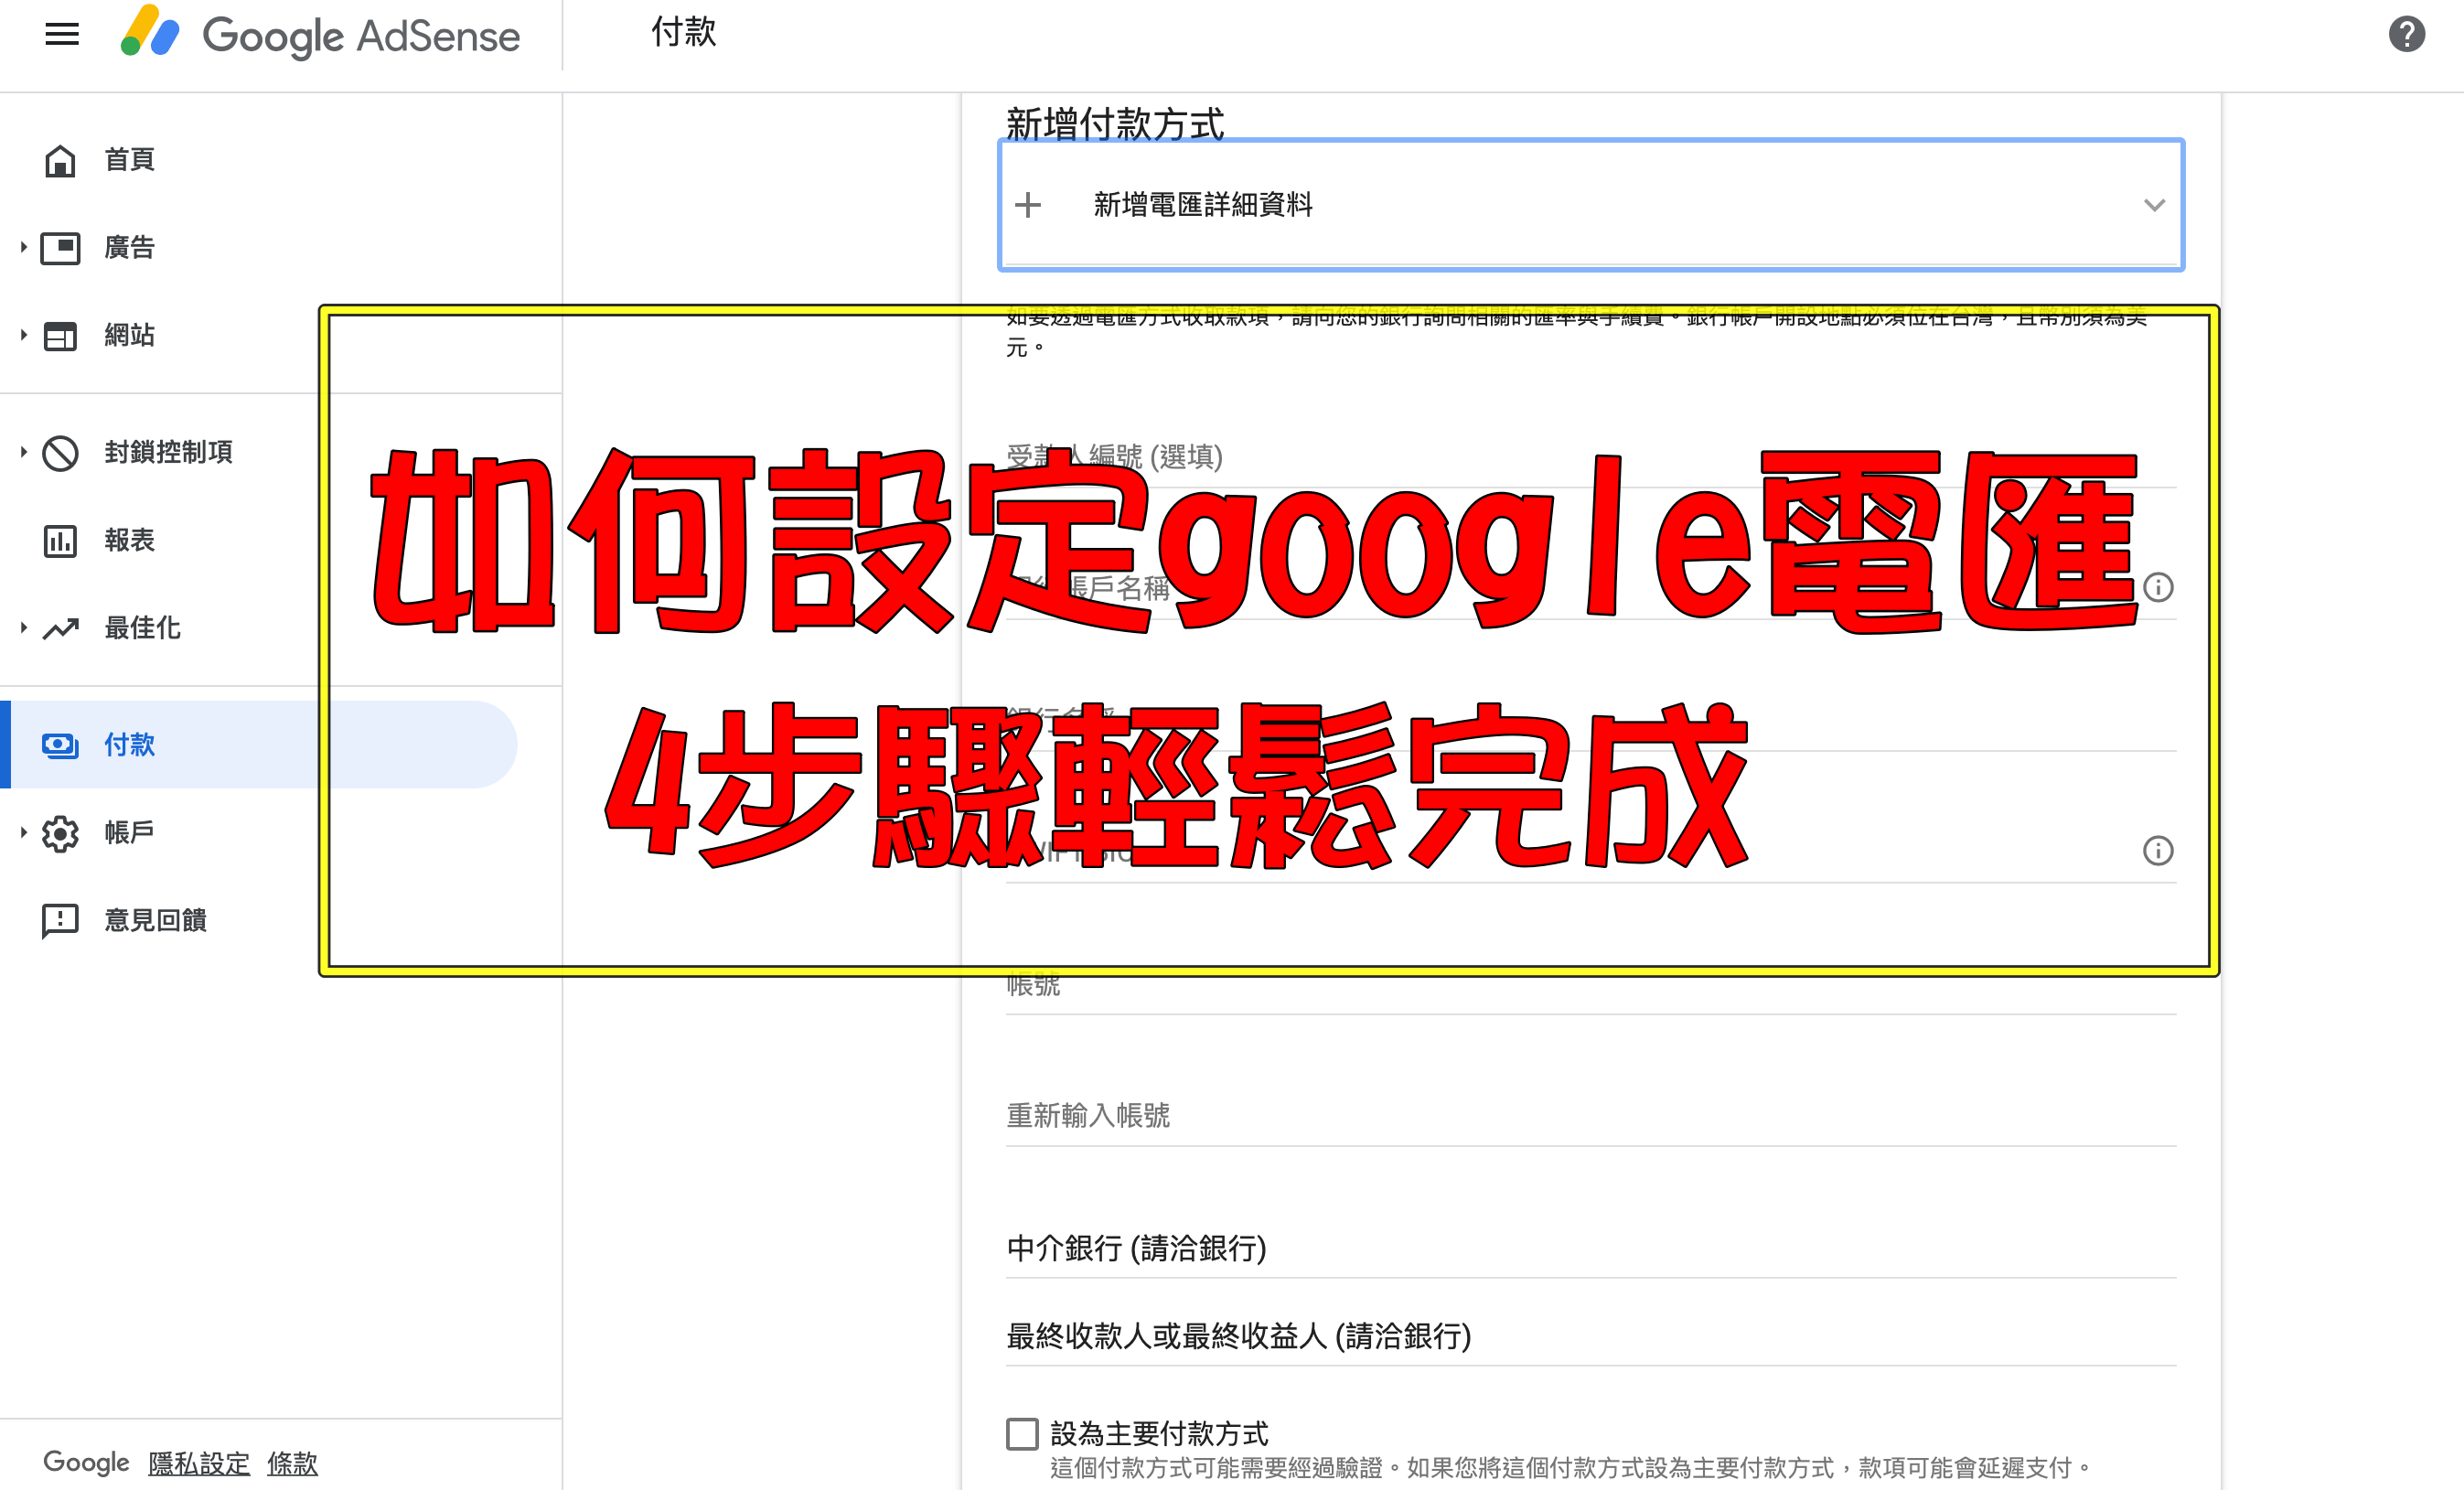The width and height of the screenshot is (2464, 1490).
Task: Open the 條款 terms link
Action: [x=291, y=1462]
